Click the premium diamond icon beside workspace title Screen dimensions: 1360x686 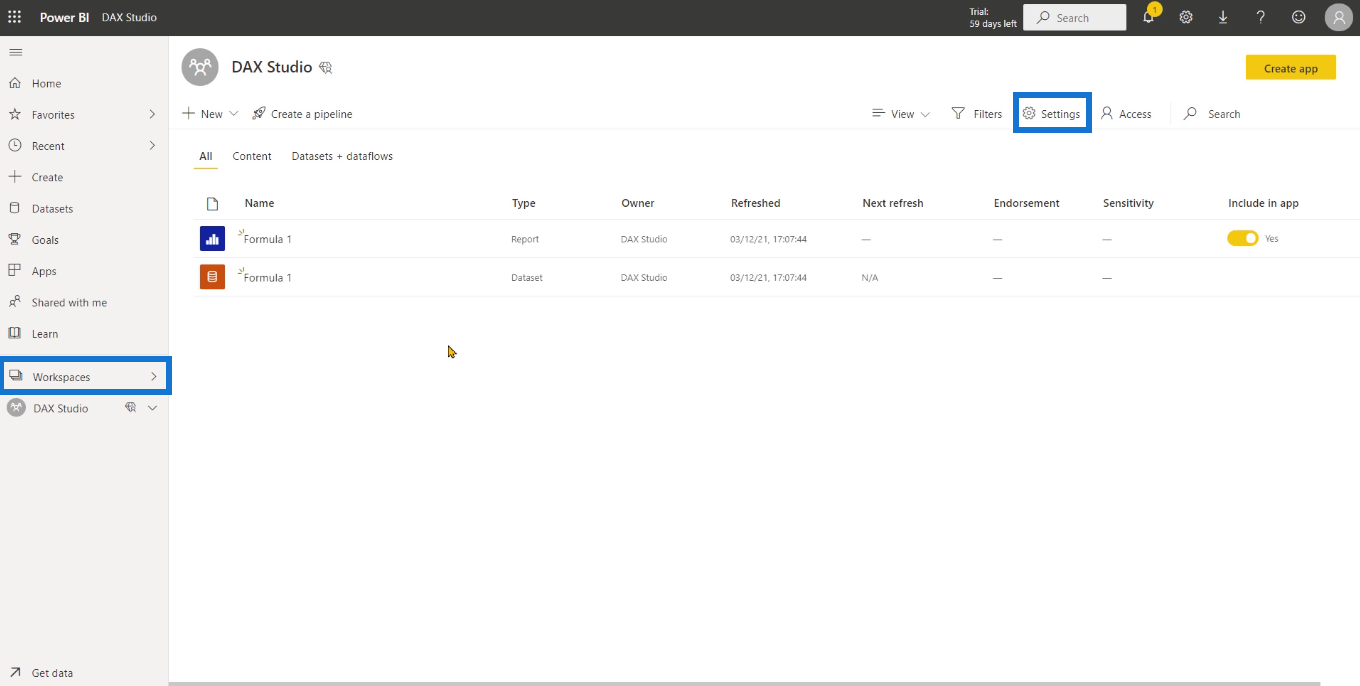[x=325, y=68]
